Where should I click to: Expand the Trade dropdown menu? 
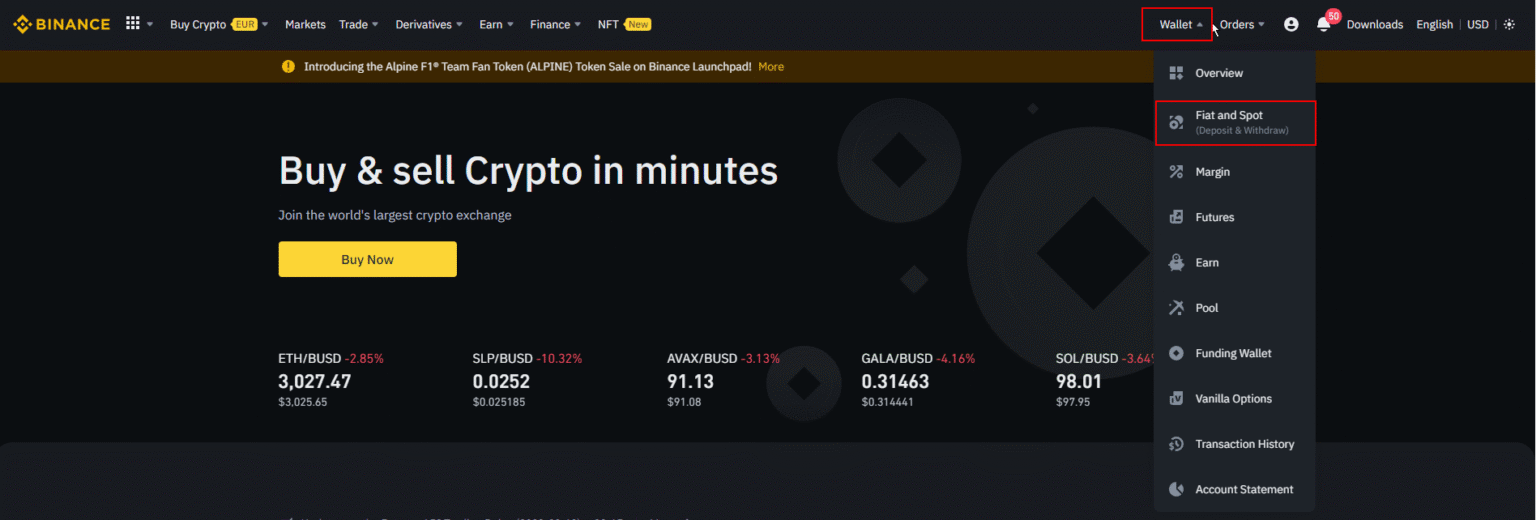[358, 24]
